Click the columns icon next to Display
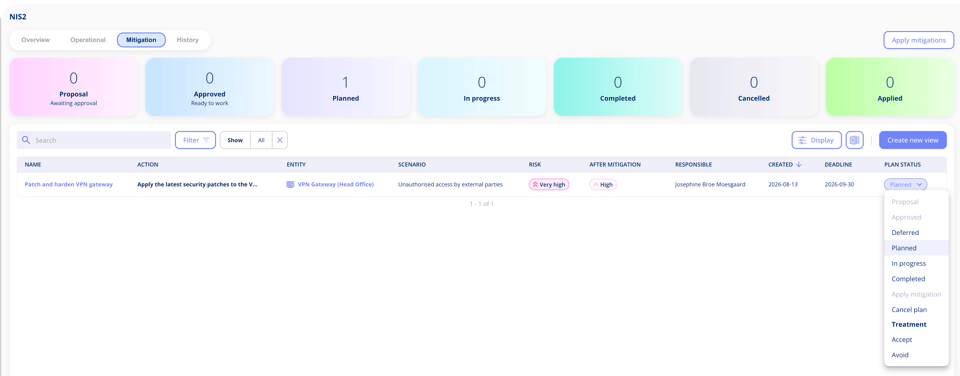The width and height of the screenshot is (960, 376). pyautogui.click(x=855, y=140)
